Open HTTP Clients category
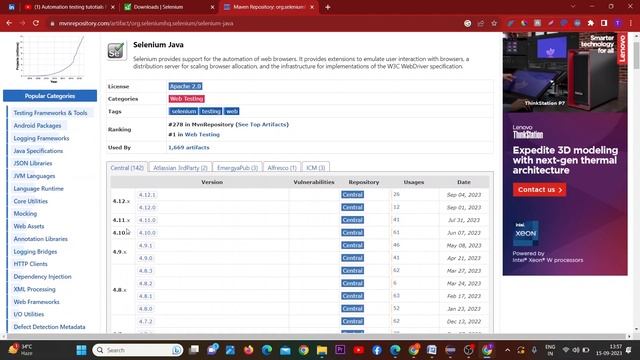The image size is (640, 360). 30,264
